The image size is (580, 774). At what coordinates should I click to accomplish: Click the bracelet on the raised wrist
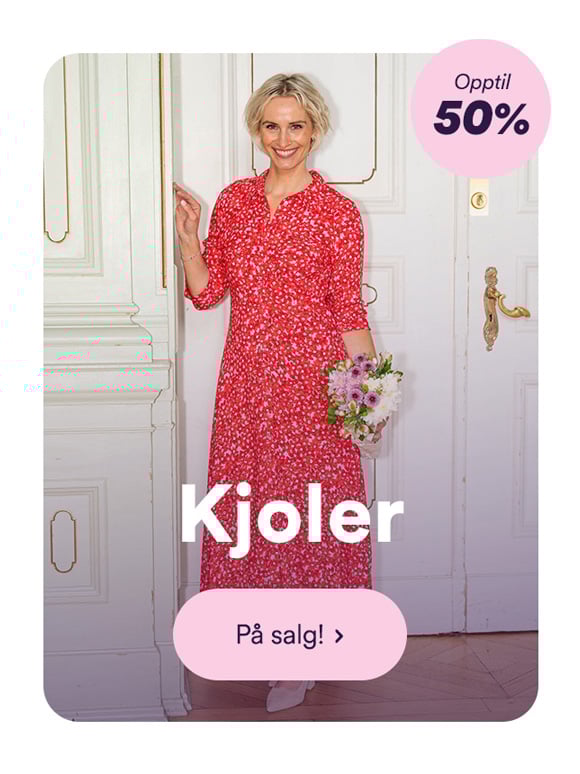pyautogui.click(x=192, y=257)
